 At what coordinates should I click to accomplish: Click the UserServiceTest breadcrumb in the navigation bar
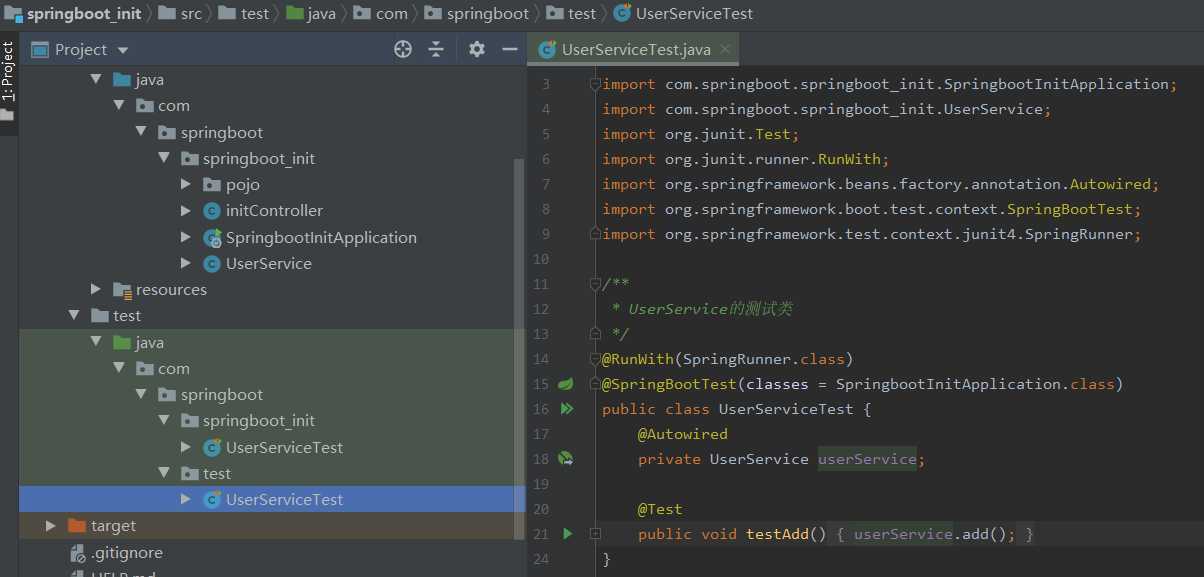tap(683, 13)
